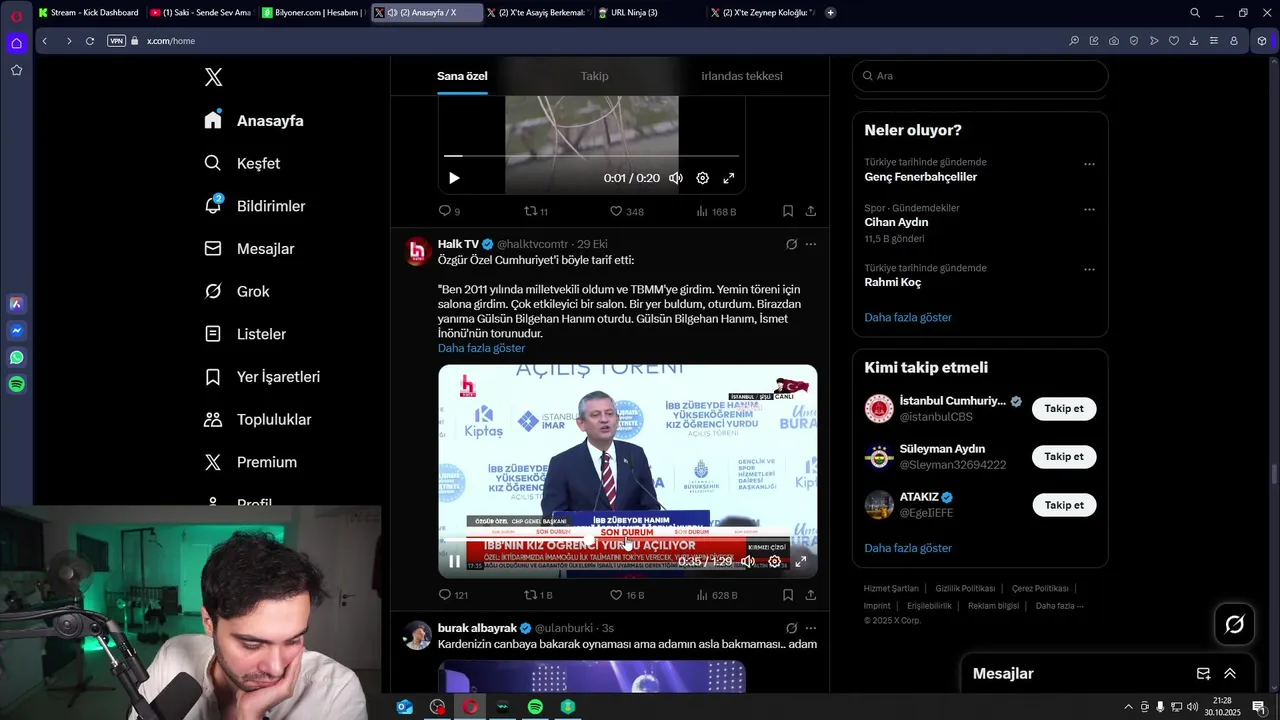
Task: Open Listeler in the sidebar
Action: (245, 334)
